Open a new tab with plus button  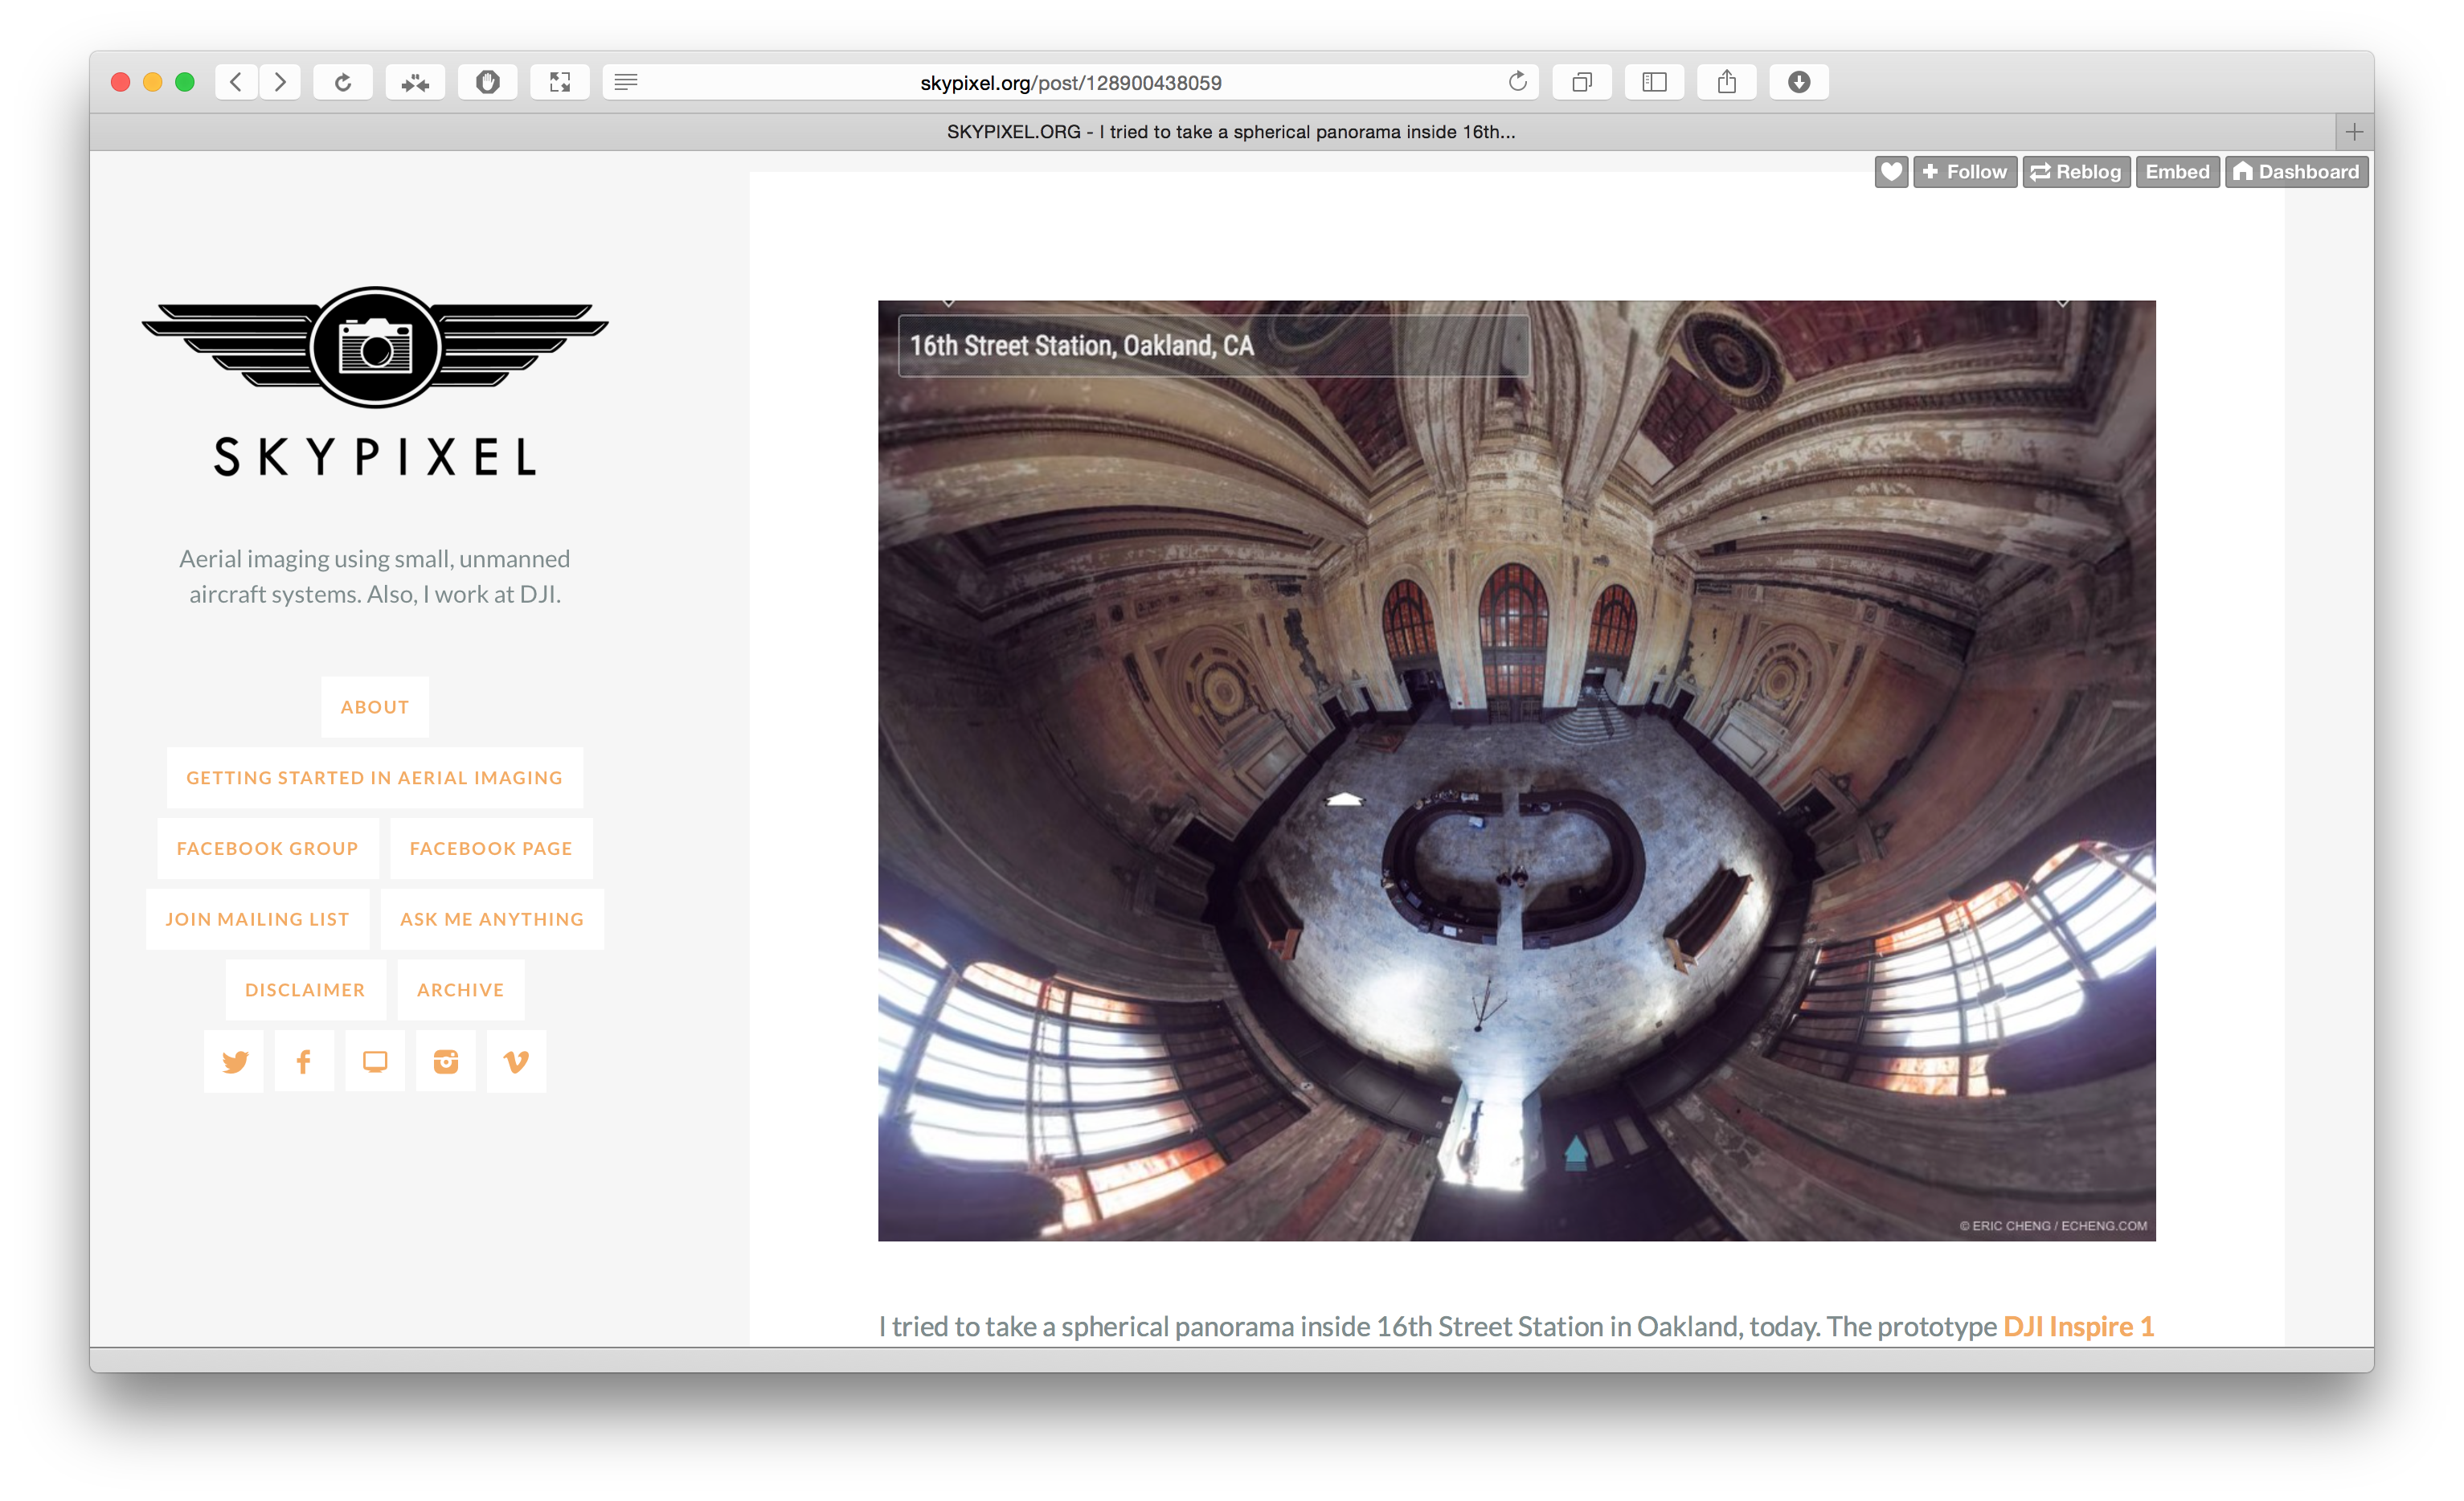[x=2354, y=132]
